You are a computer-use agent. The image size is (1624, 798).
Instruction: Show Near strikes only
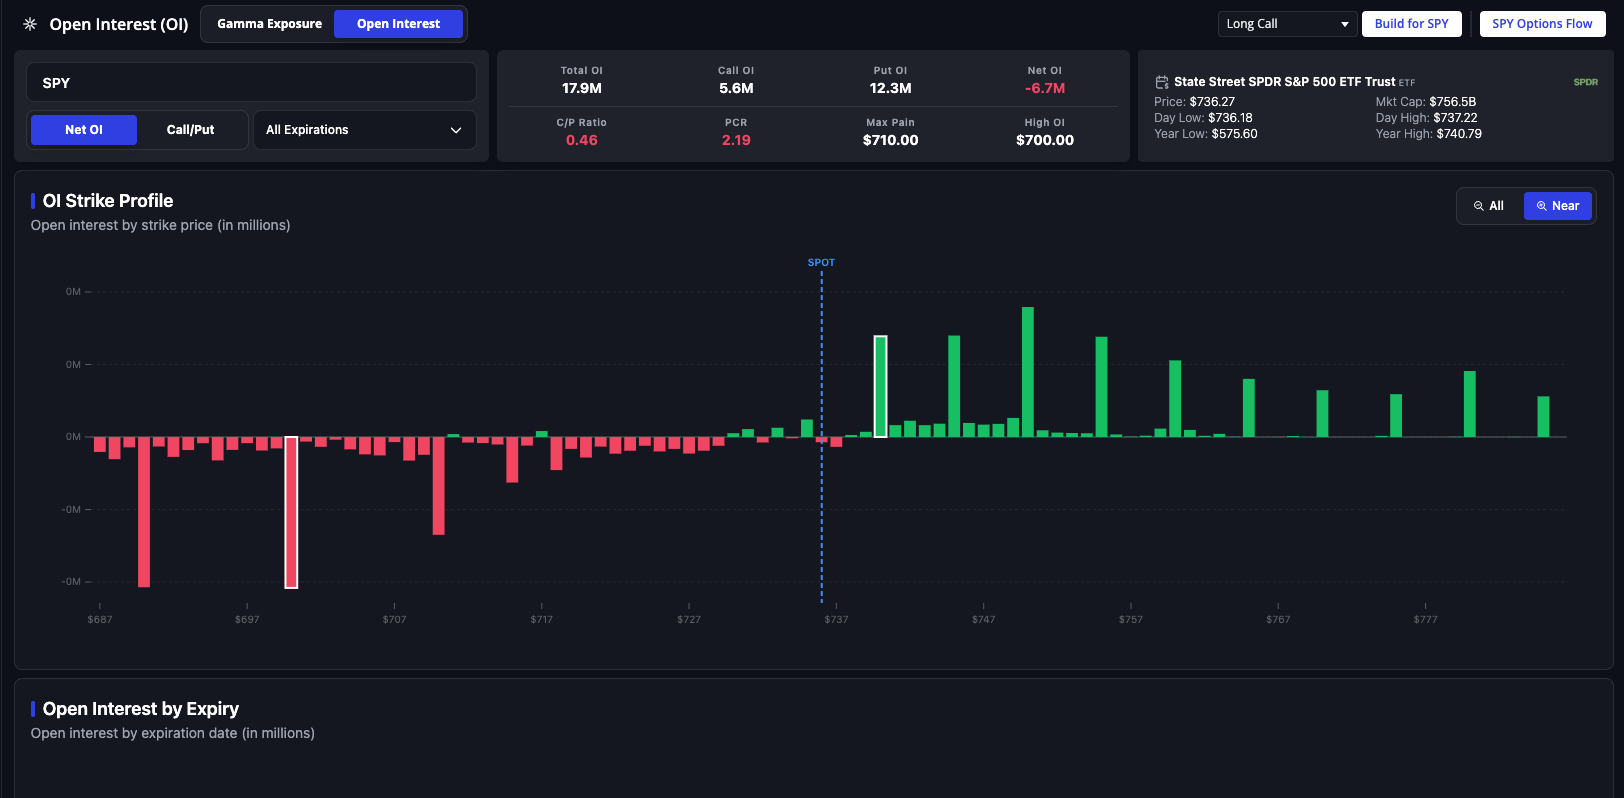[1557, 206]
